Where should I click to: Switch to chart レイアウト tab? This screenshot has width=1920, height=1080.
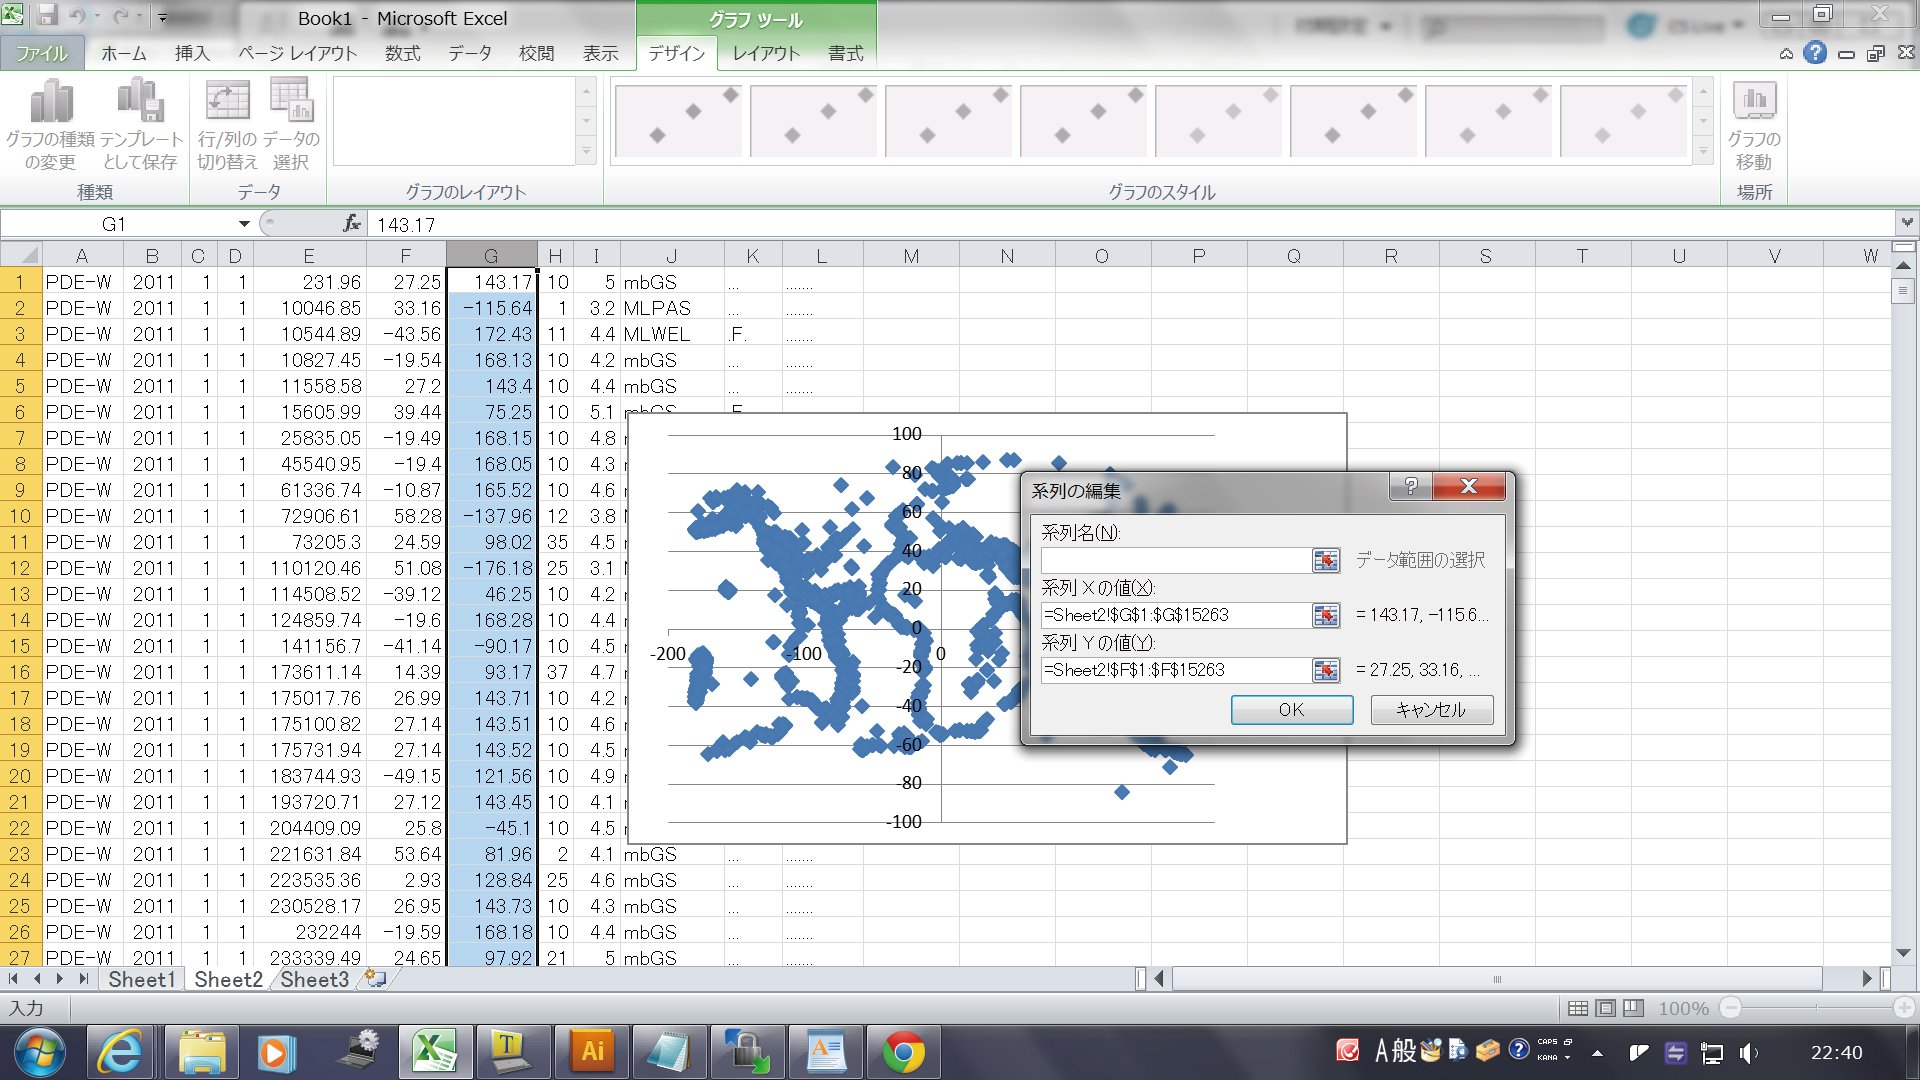pos(766,54)
